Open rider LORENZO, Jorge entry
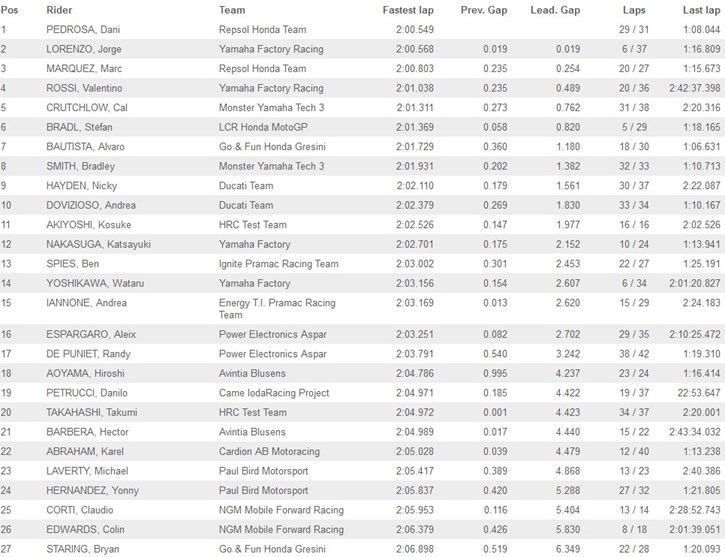725x557 pixels. [84, 49]
